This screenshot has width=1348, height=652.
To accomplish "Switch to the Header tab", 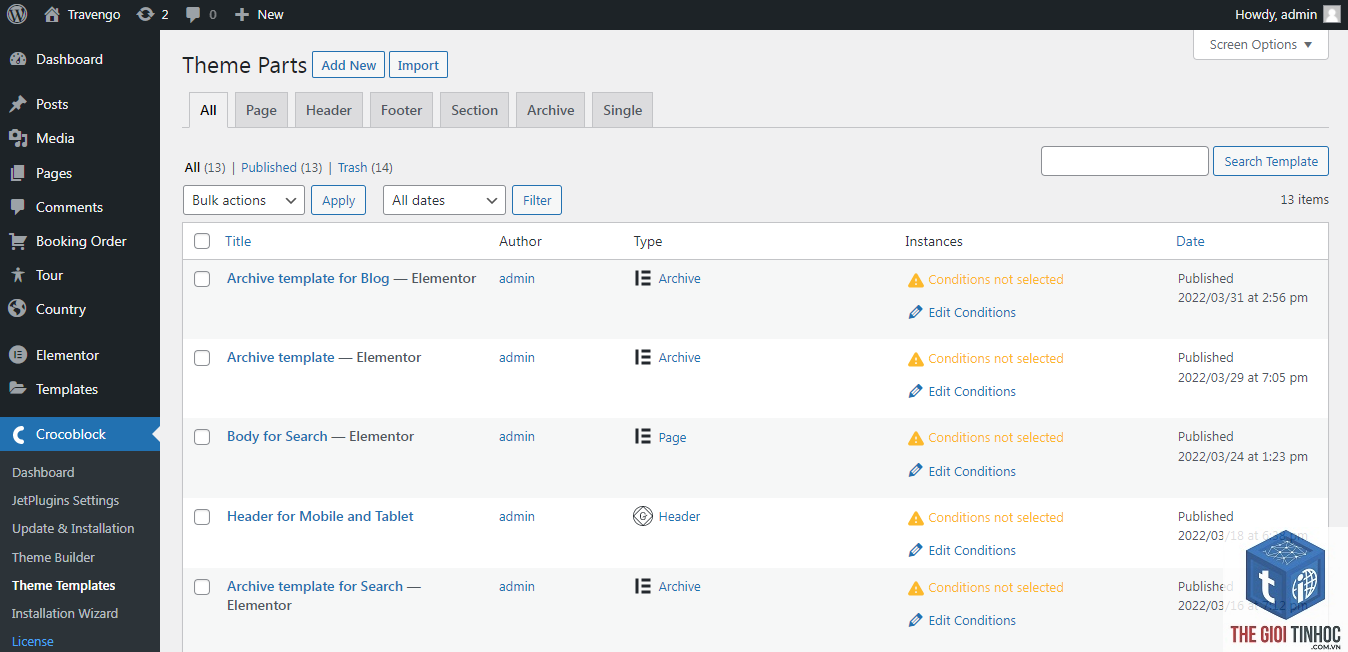I will point(329,110).
